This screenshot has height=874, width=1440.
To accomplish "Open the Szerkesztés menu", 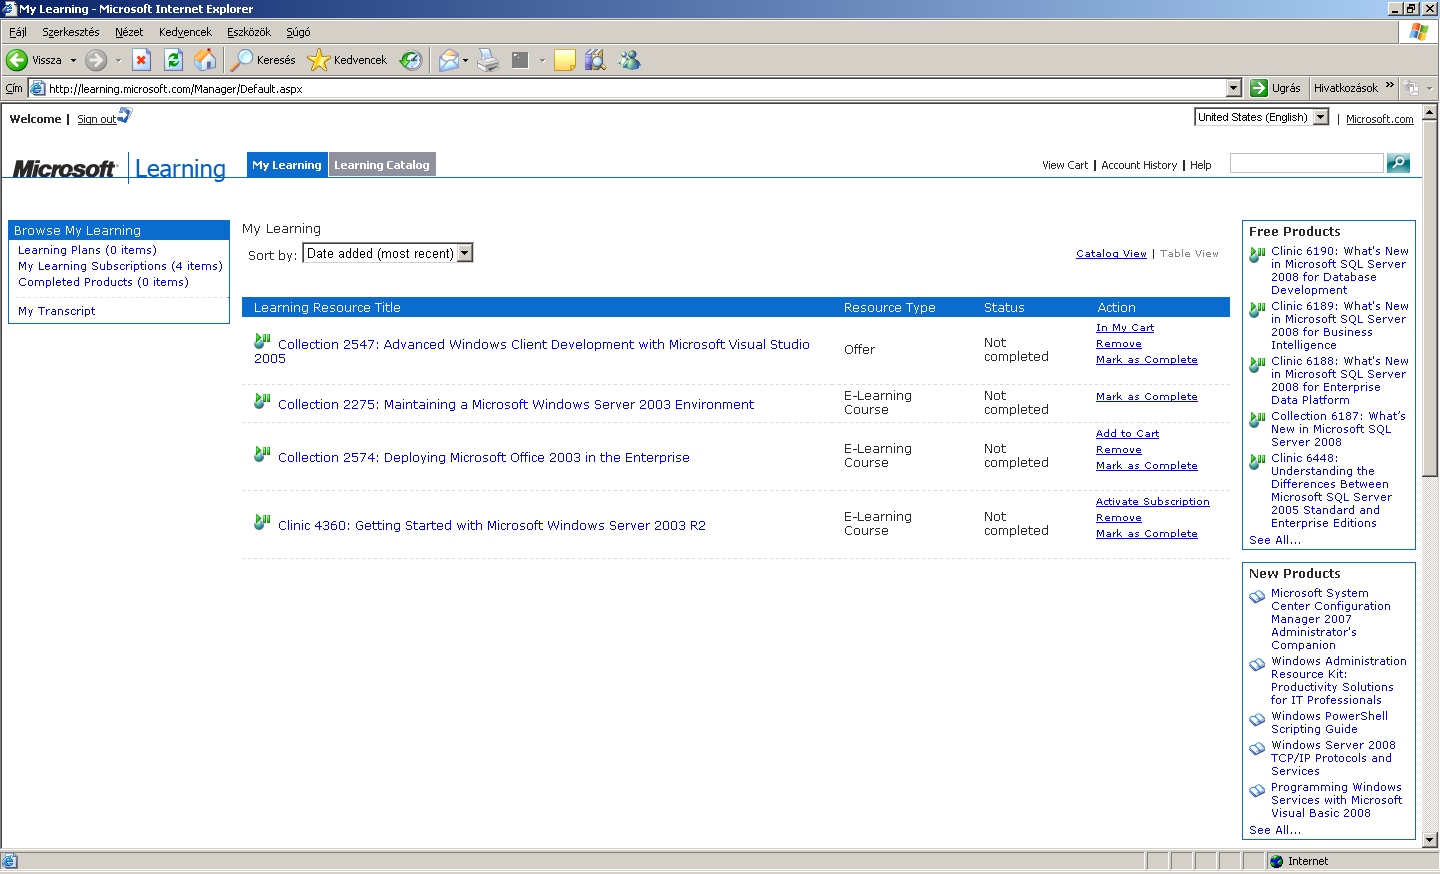I will coord(71,32).
